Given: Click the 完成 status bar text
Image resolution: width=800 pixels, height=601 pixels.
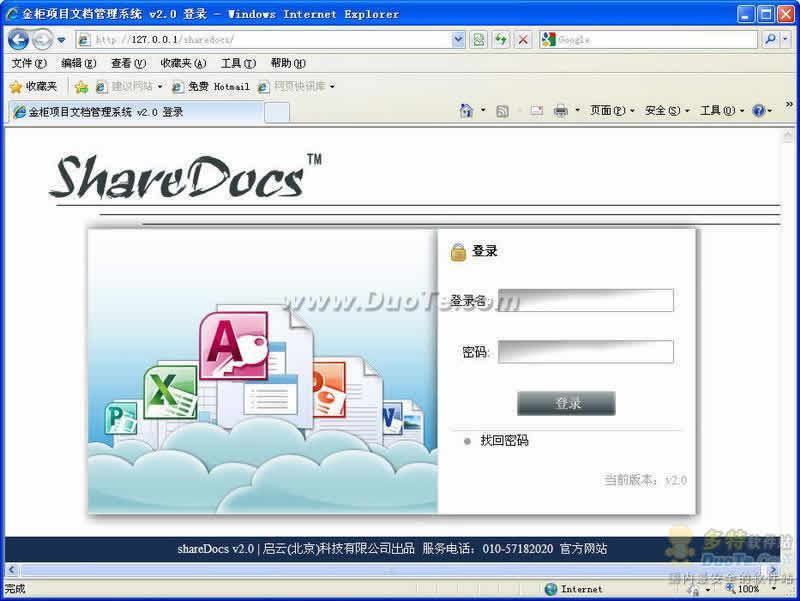Looking at the screenshot, I should point(15,589).
